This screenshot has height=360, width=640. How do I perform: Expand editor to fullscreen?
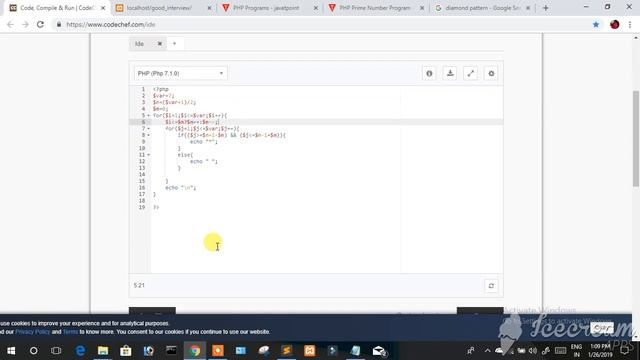471,73
